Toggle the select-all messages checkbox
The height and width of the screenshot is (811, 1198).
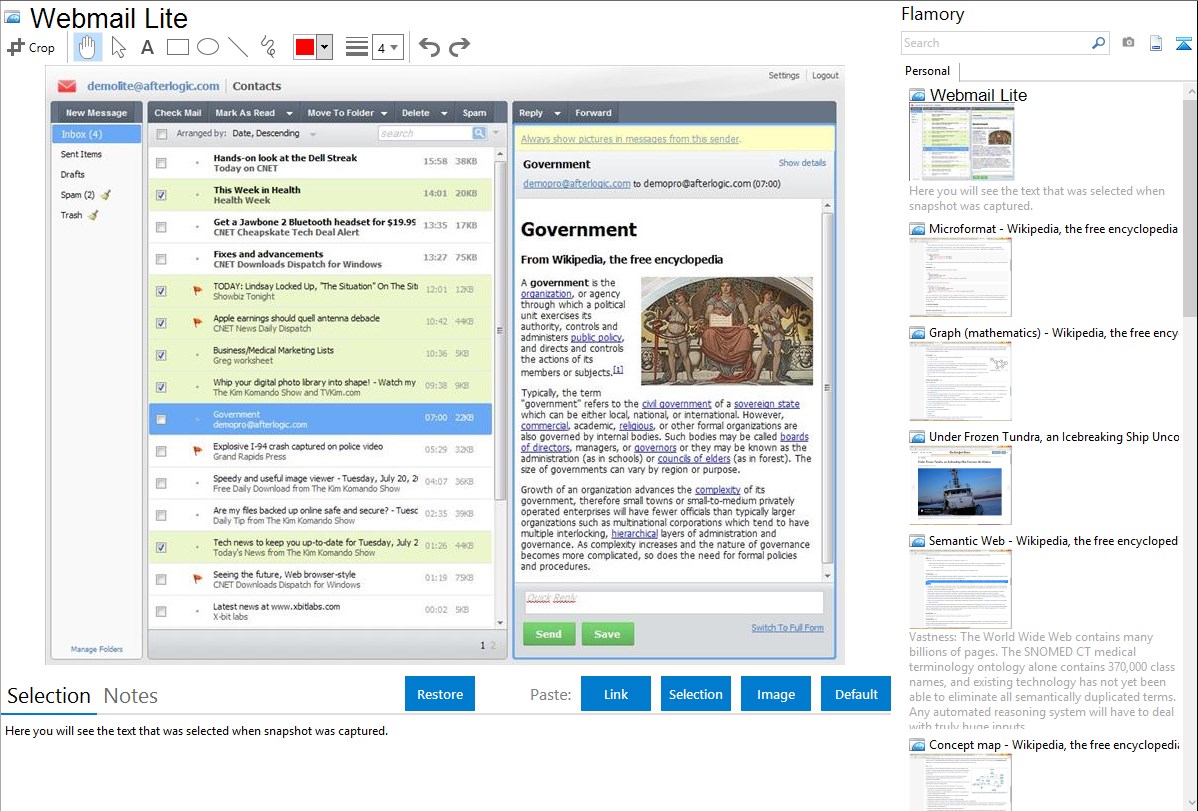[x=161, y=134]
